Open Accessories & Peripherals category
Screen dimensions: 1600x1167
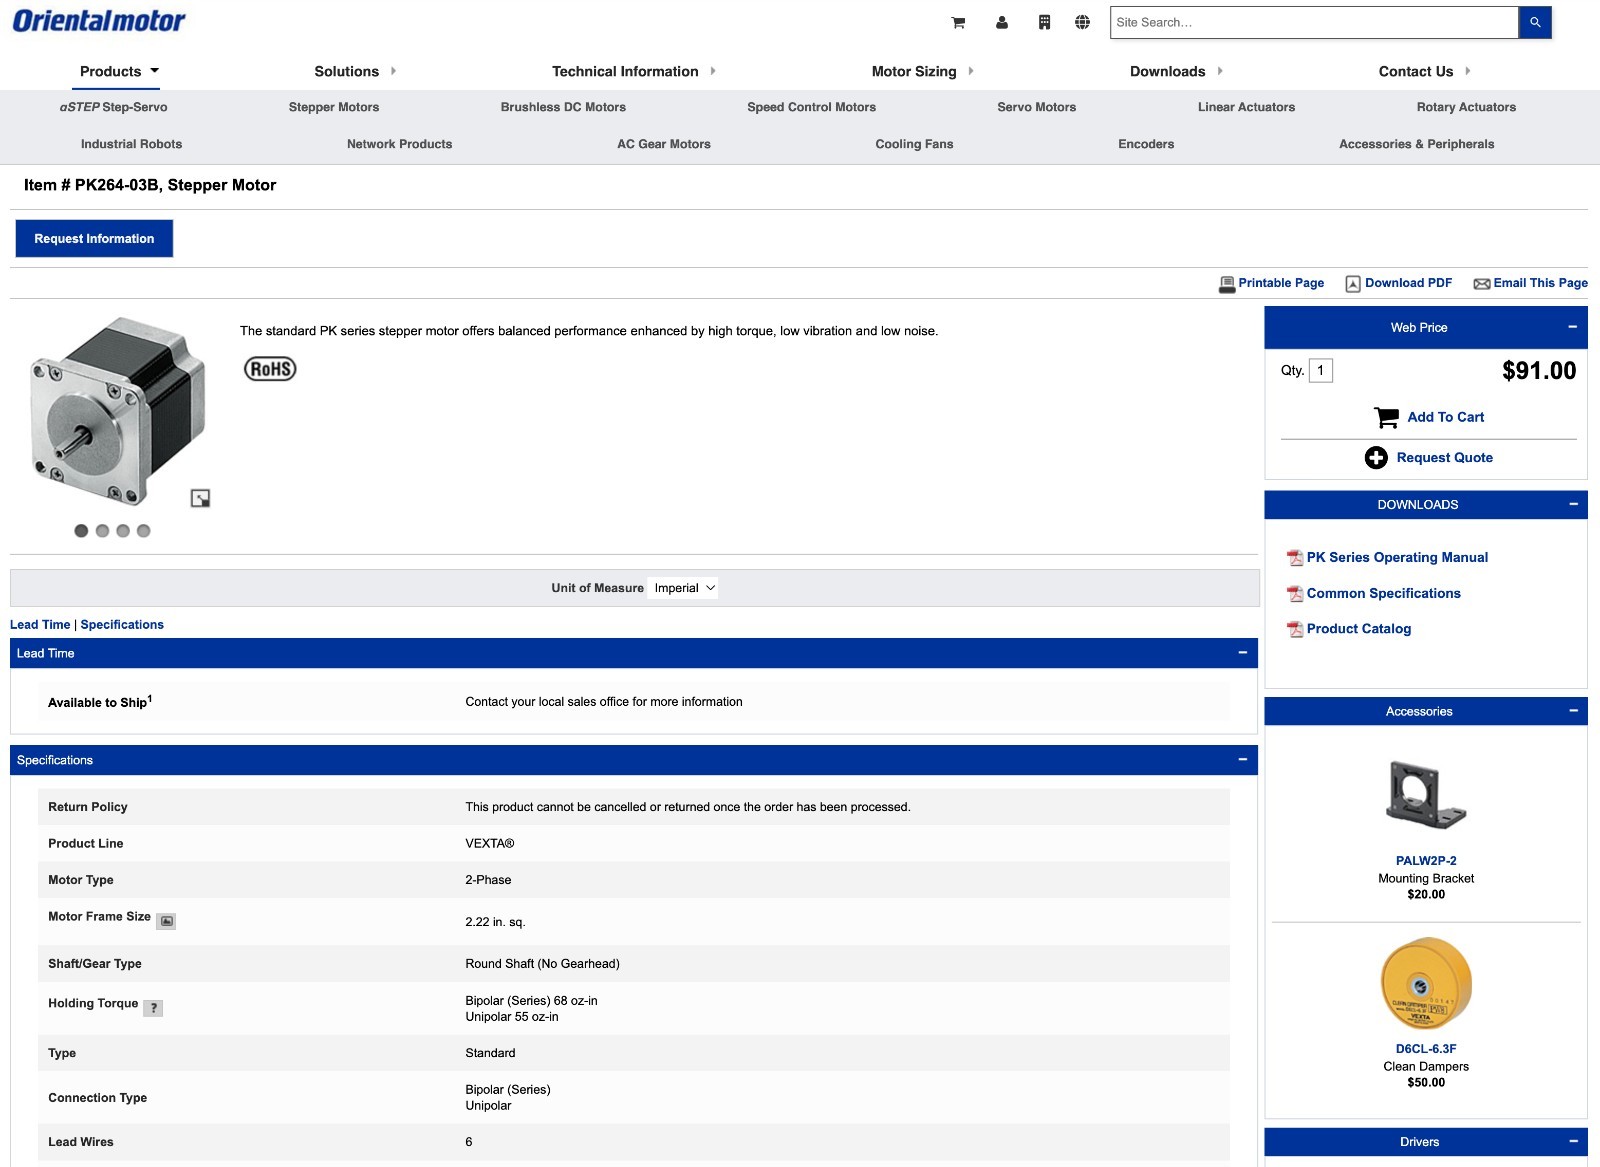1416,144
